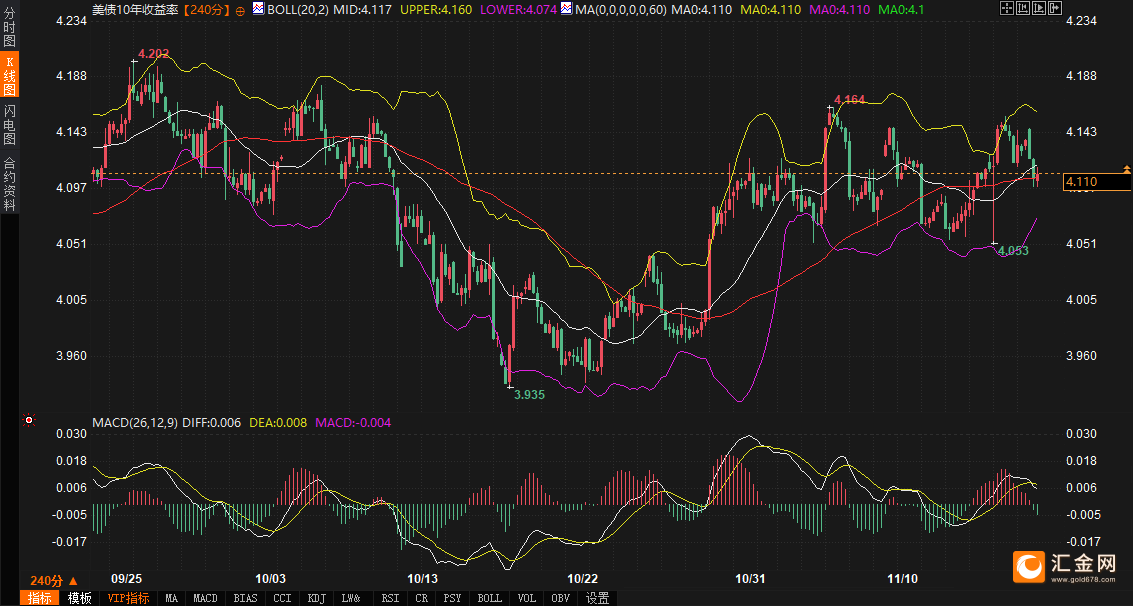The image size is (1133, 606).
Task: Apply the KDJ indicator
Action: coord(317,598)
